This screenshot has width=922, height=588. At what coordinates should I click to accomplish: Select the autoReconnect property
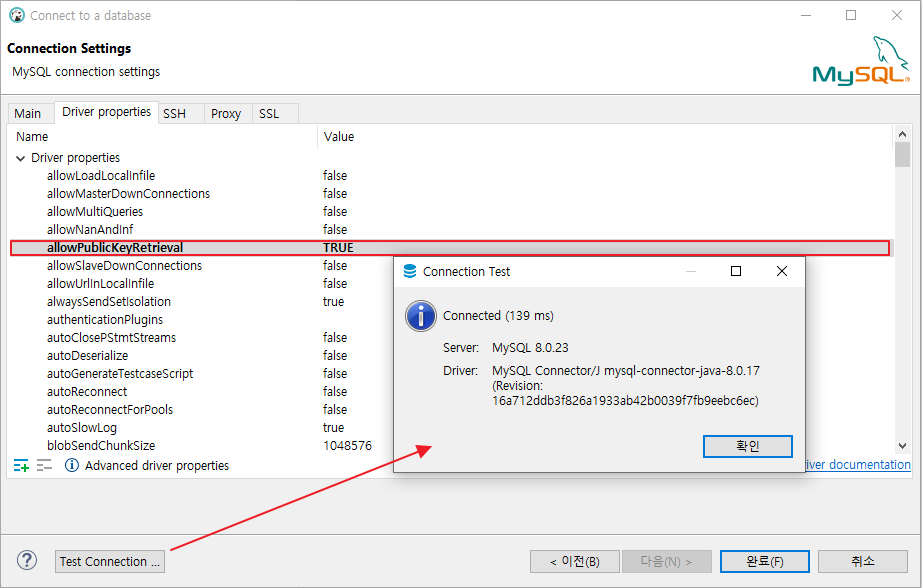pyautogui.click(x=87, y=392)
